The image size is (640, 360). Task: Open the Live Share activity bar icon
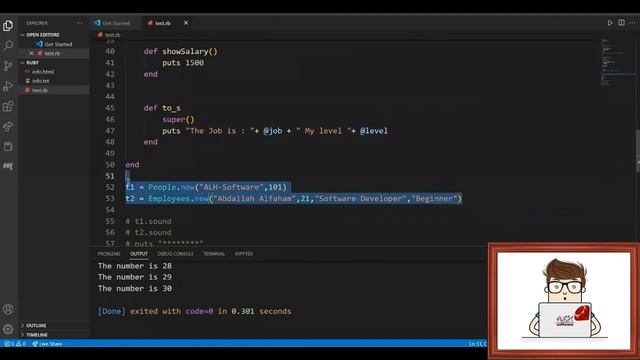point(8,127)
